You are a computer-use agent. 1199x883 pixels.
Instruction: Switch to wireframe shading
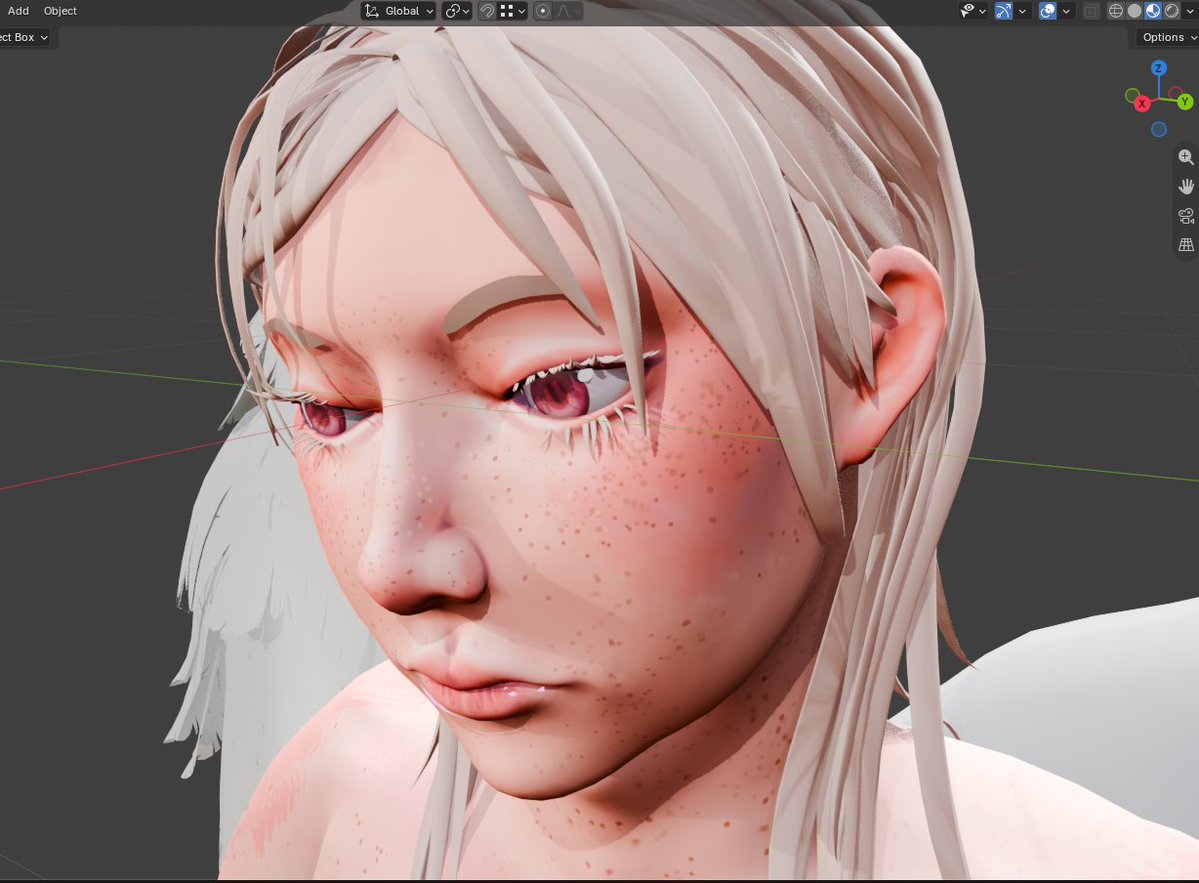(1116, 11)
